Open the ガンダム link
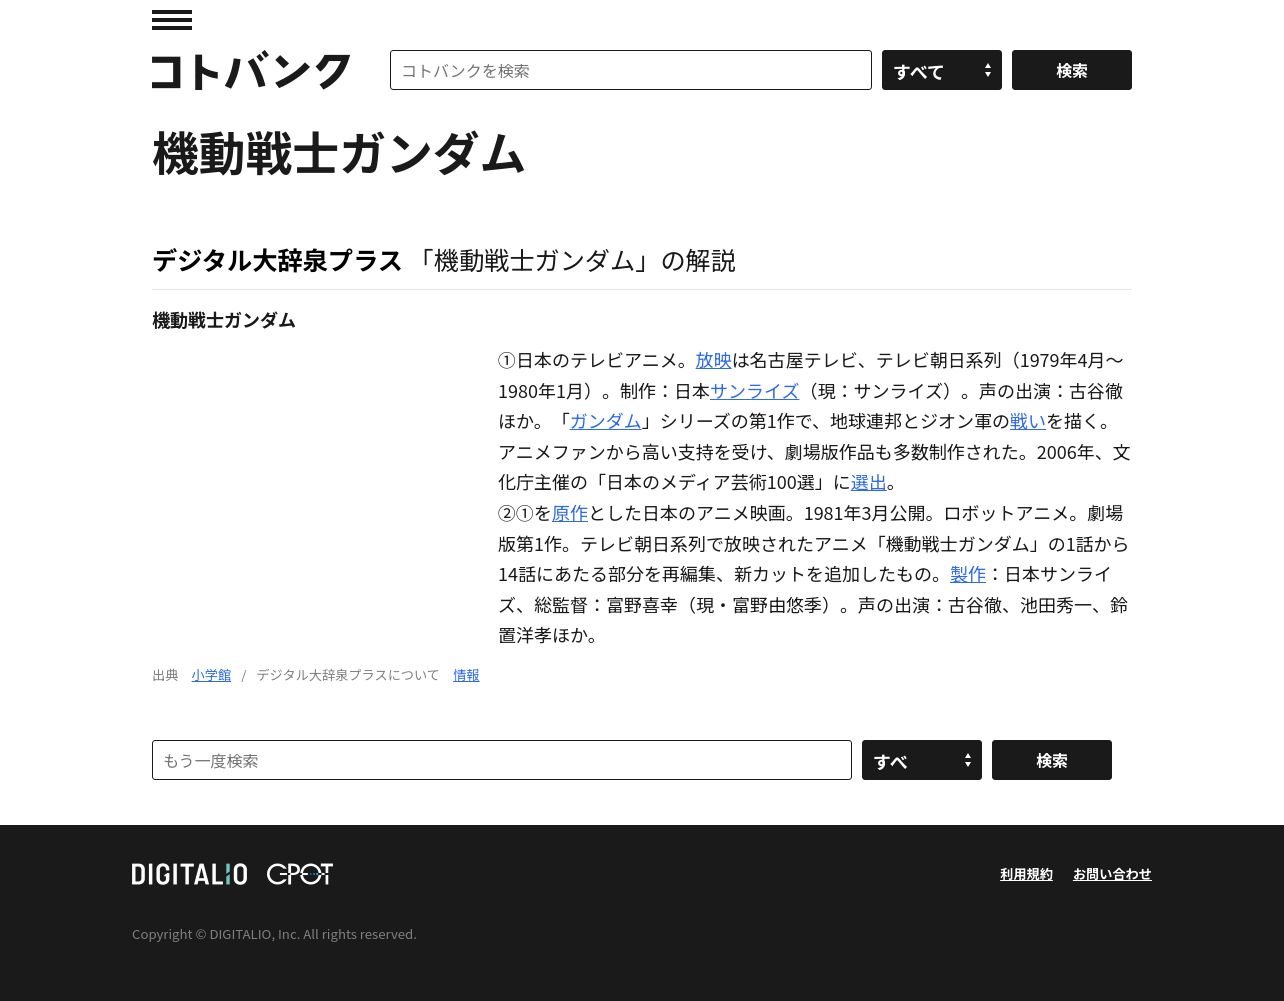Viewport: 1284px width, 1001px height. pyautogui.click(x=606, y=421)
